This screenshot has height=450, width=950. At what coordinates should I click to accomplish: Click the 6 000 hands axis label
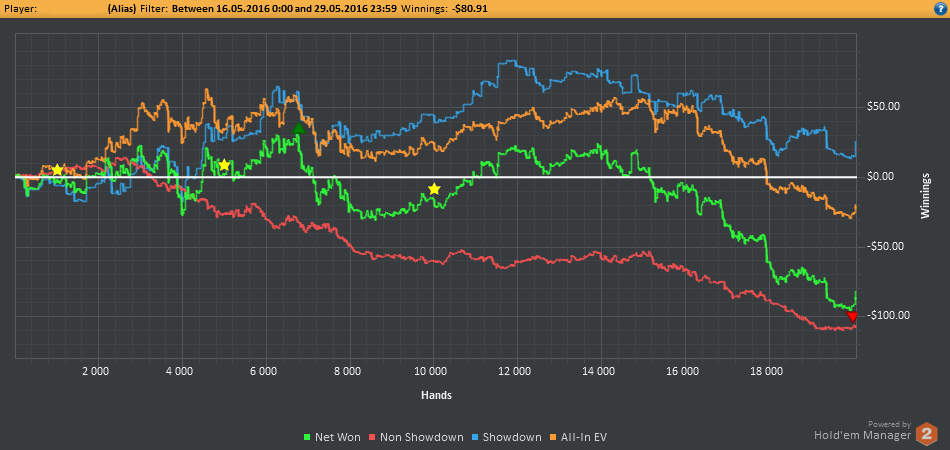(266, 371)
